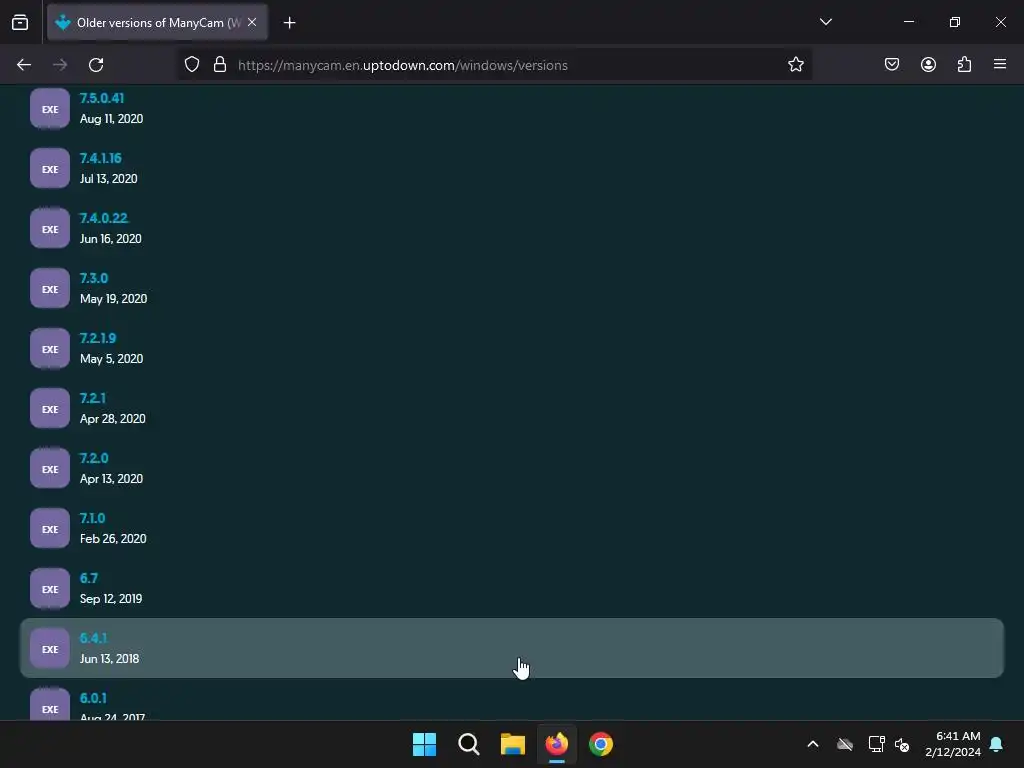This screenshot has height=768, width=1024.
Task: Click EXE icon beside Apr 28, 2020
Action: tap(50, 409)
